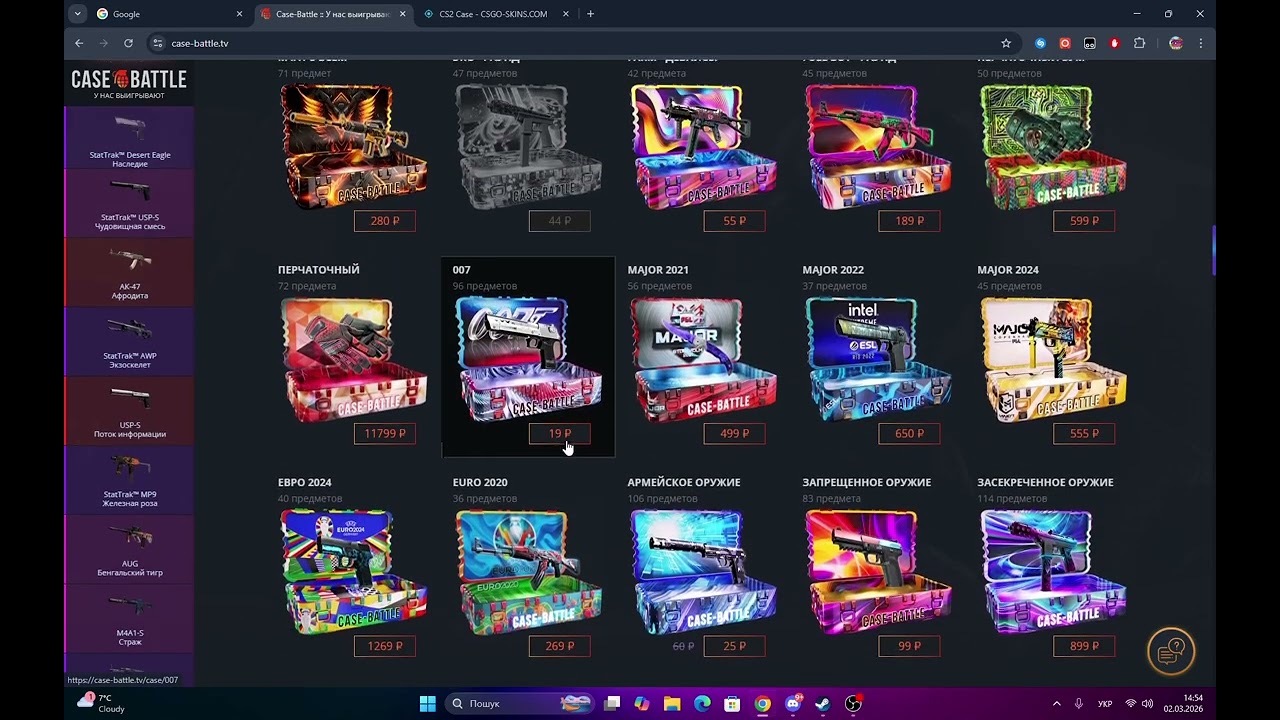Open the Chrome three-dot menu

coord(1200,43)
